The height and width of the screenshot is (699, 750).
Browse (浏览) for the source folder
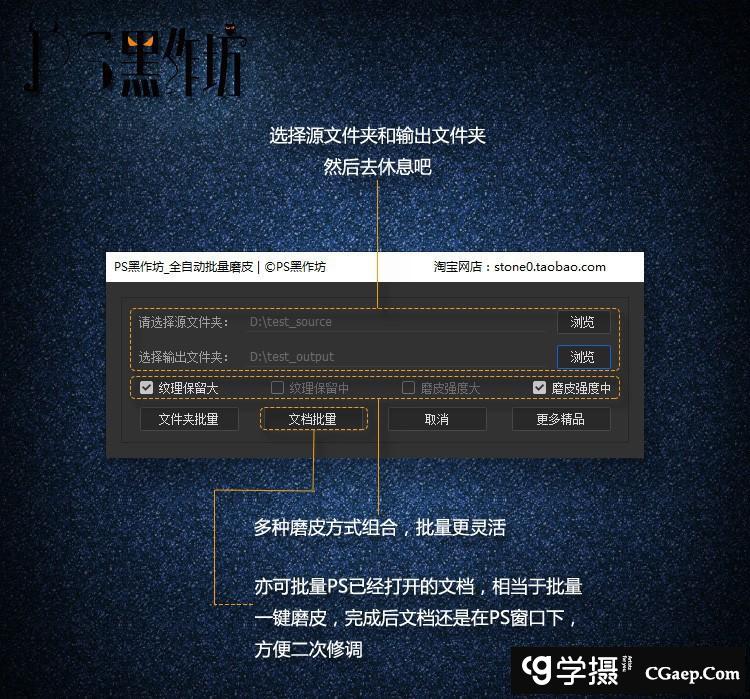(x=583, y=323)
